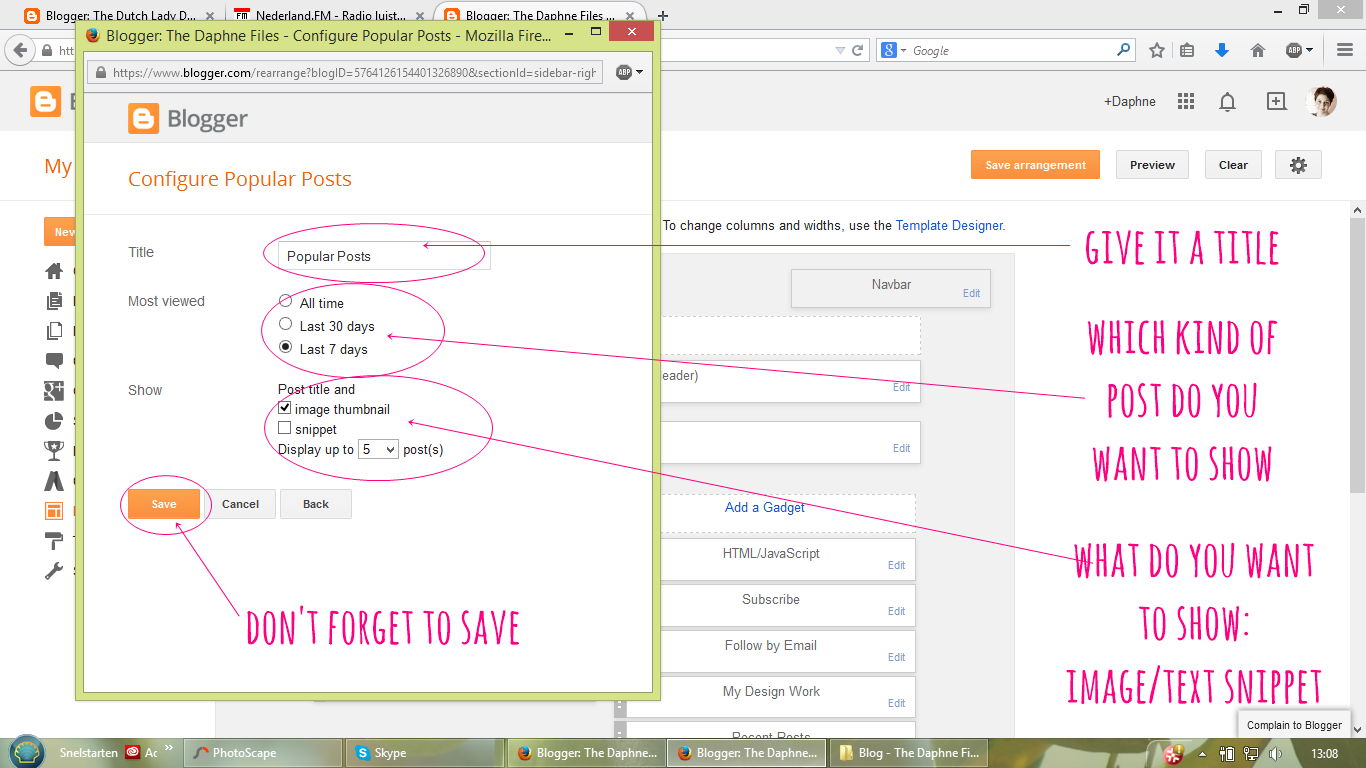This screenshot has height=768, width=1366.
Task: Click the Preview button
Action: [1152, 165]
